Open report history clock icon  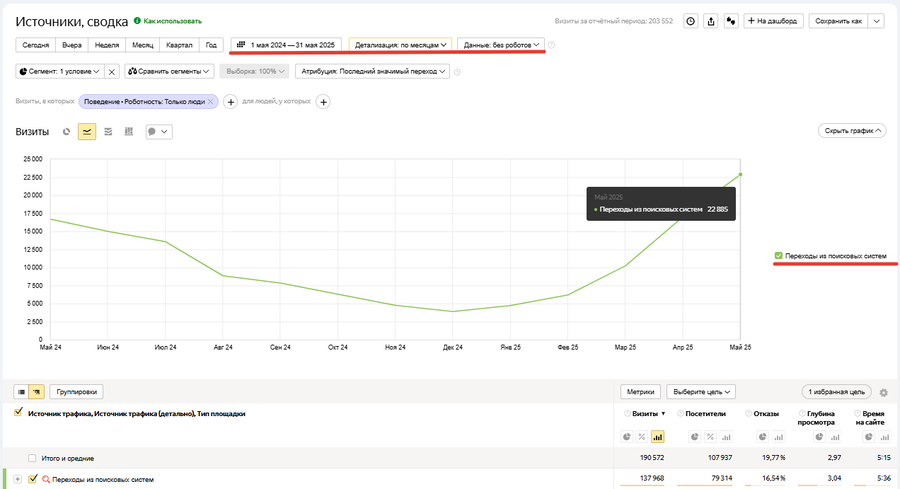pos(690,20)
